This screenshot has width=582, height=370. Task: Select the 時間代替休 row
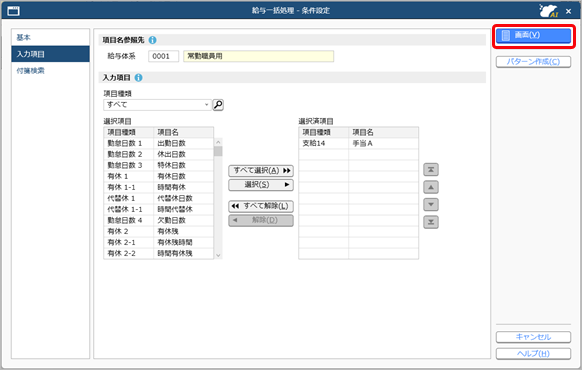[158, 209]
